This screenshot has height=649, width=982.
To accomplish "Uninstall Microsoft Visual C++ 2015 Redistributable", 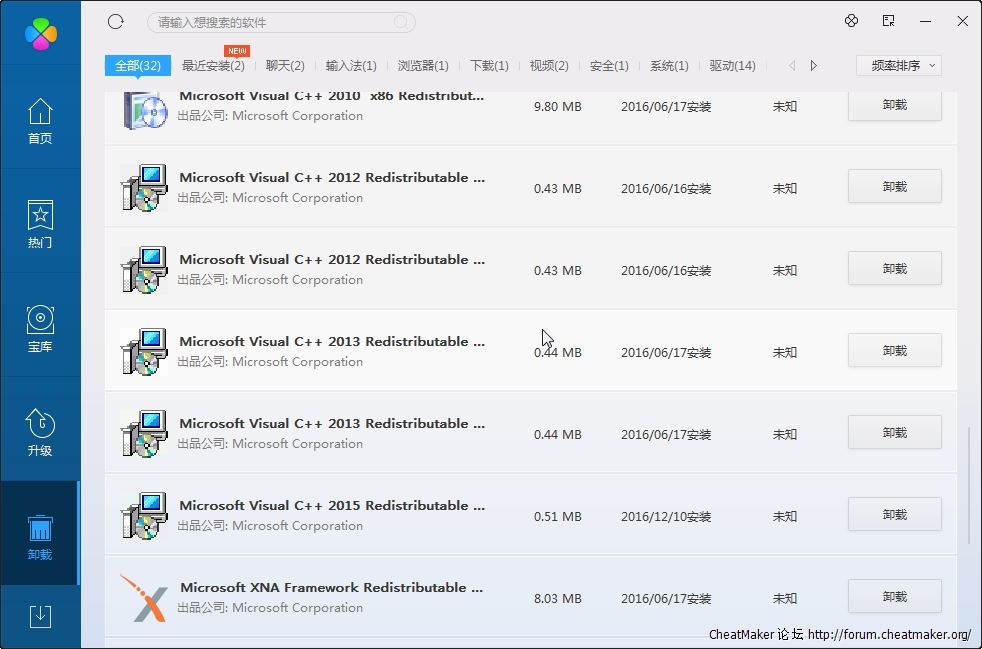I will [894, 515].
